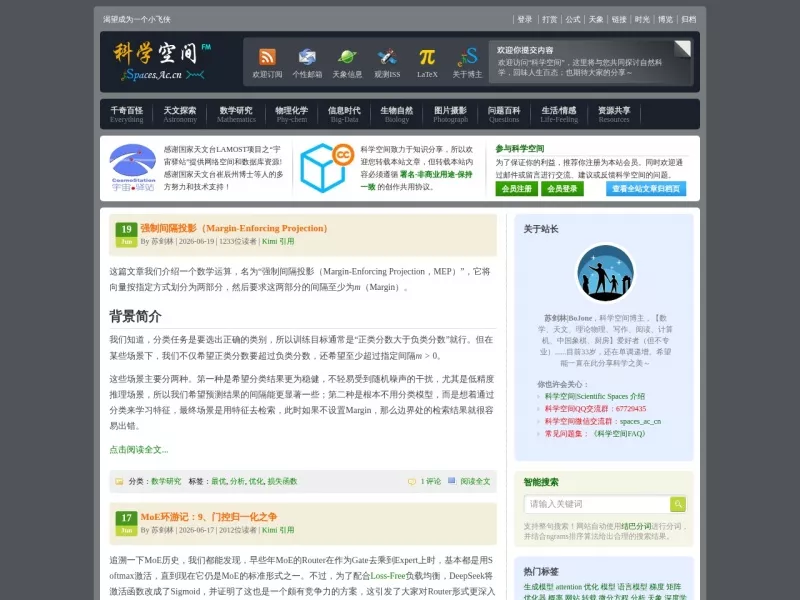
Task: Open 科学空间微信交流群 link
Action: 603,421
